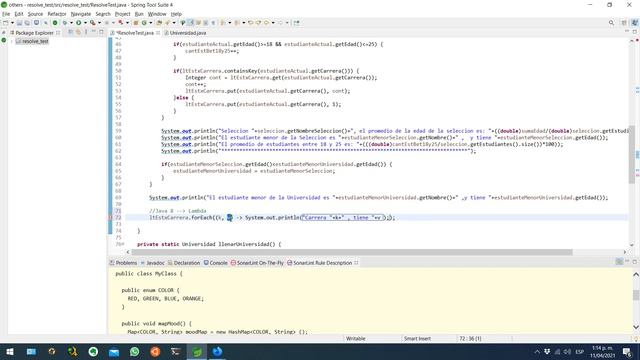Open the New Java Class dropdown arrow
The image size is (640, 360).
pyautogui.click(x=151, y=23)
